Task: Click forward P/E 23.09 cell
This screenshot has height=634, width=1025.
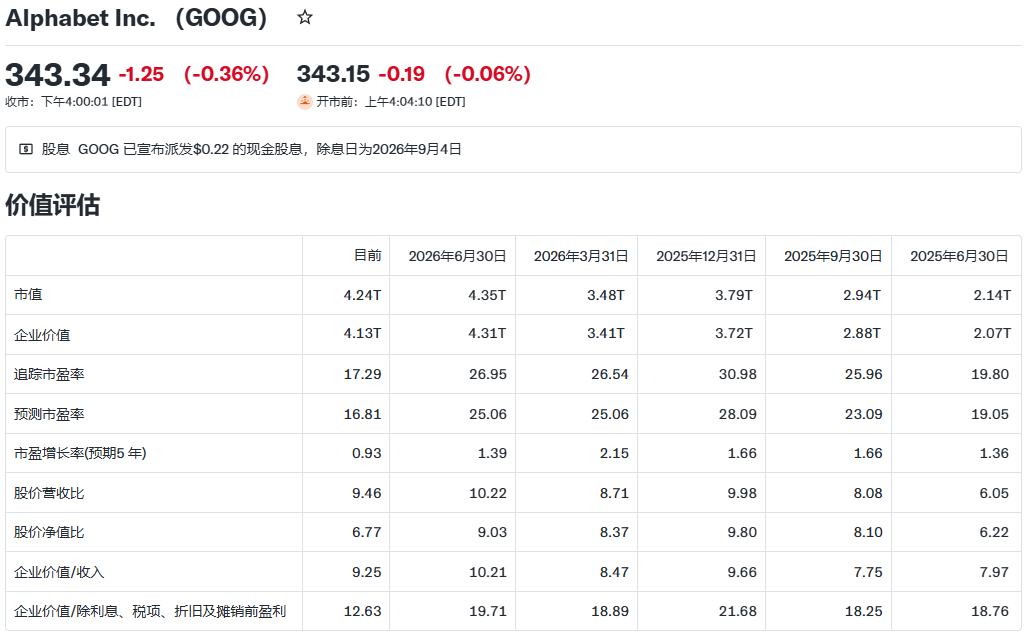Action: tap(864, 414)
